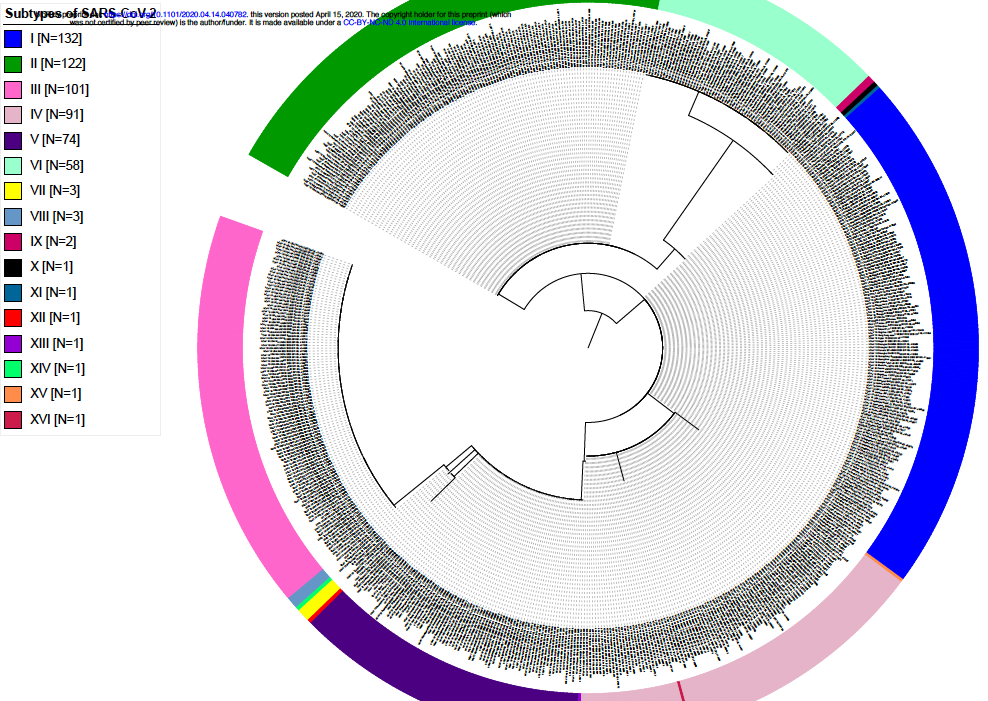Click the crimson swatch for subtype XVI
Viewport: 988px width, 701px height.
[x=13, y=419]
